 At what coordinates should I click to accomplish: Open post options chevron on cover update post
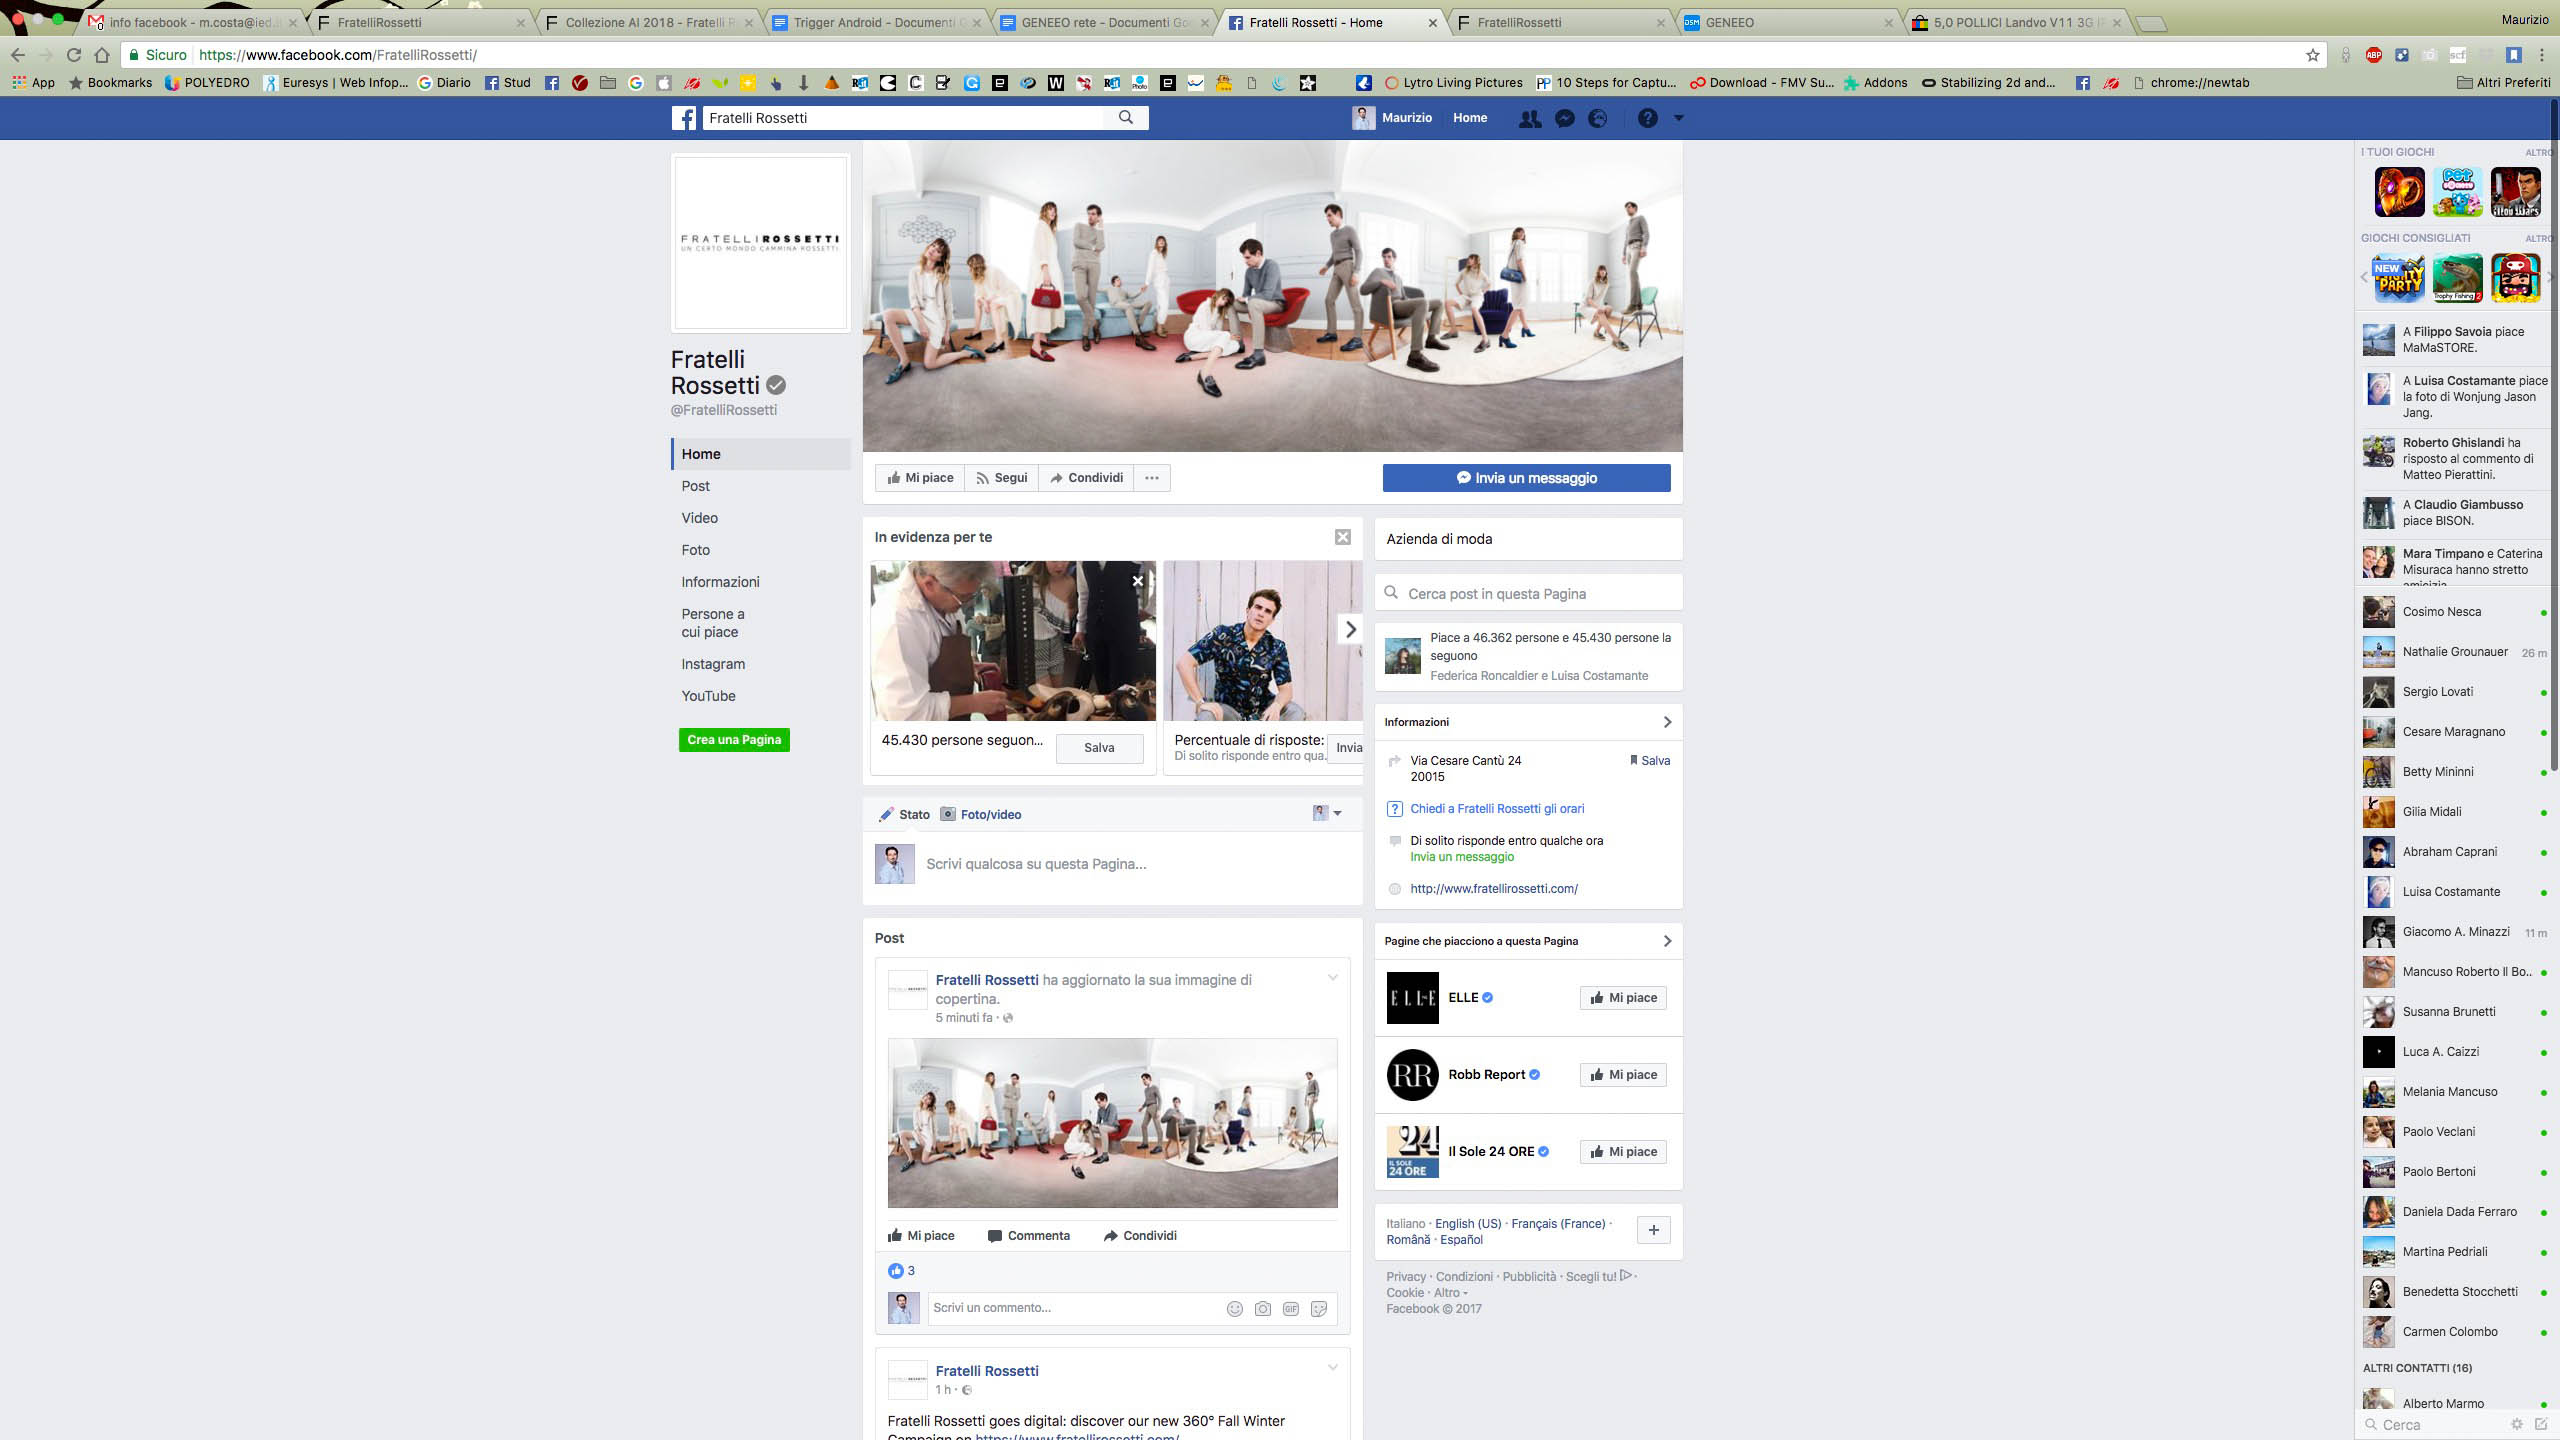click(1333, 978)
